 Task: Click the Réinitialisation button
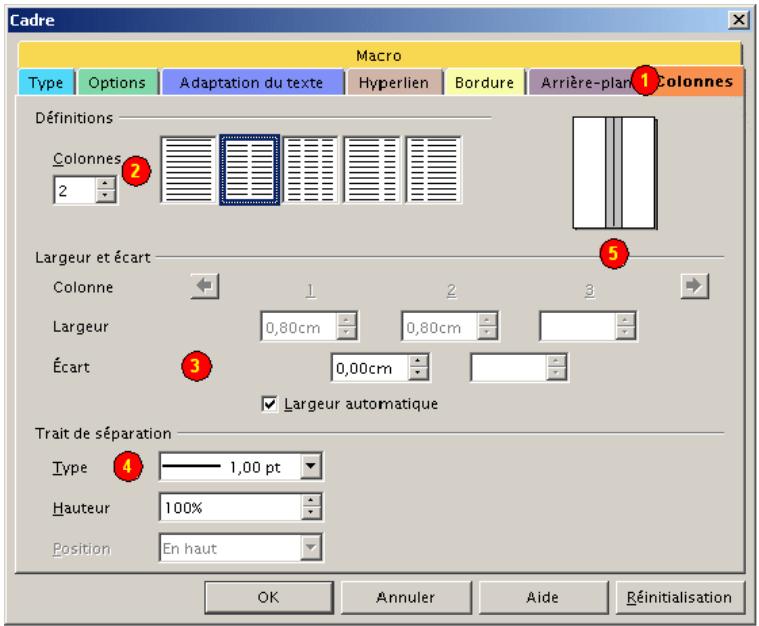pyautogui.click(x=680, y=597)
